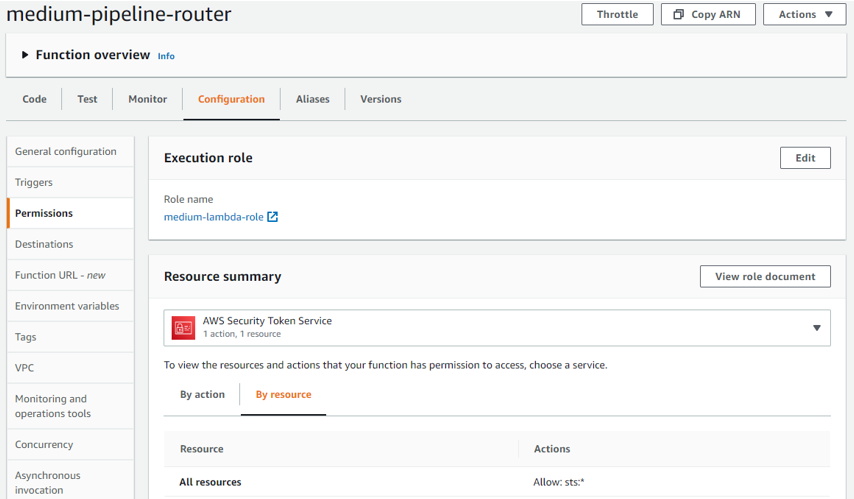Click the Execution role heading
Image resolution: width=854 pixels, height=499 pixels.
click(208, 158)
